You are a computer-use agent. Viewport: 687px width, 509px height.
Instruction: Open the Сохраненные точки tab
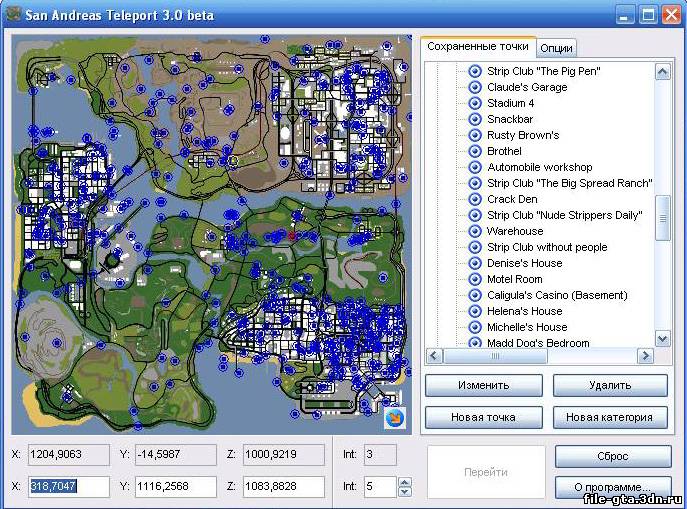coord(478,46)
